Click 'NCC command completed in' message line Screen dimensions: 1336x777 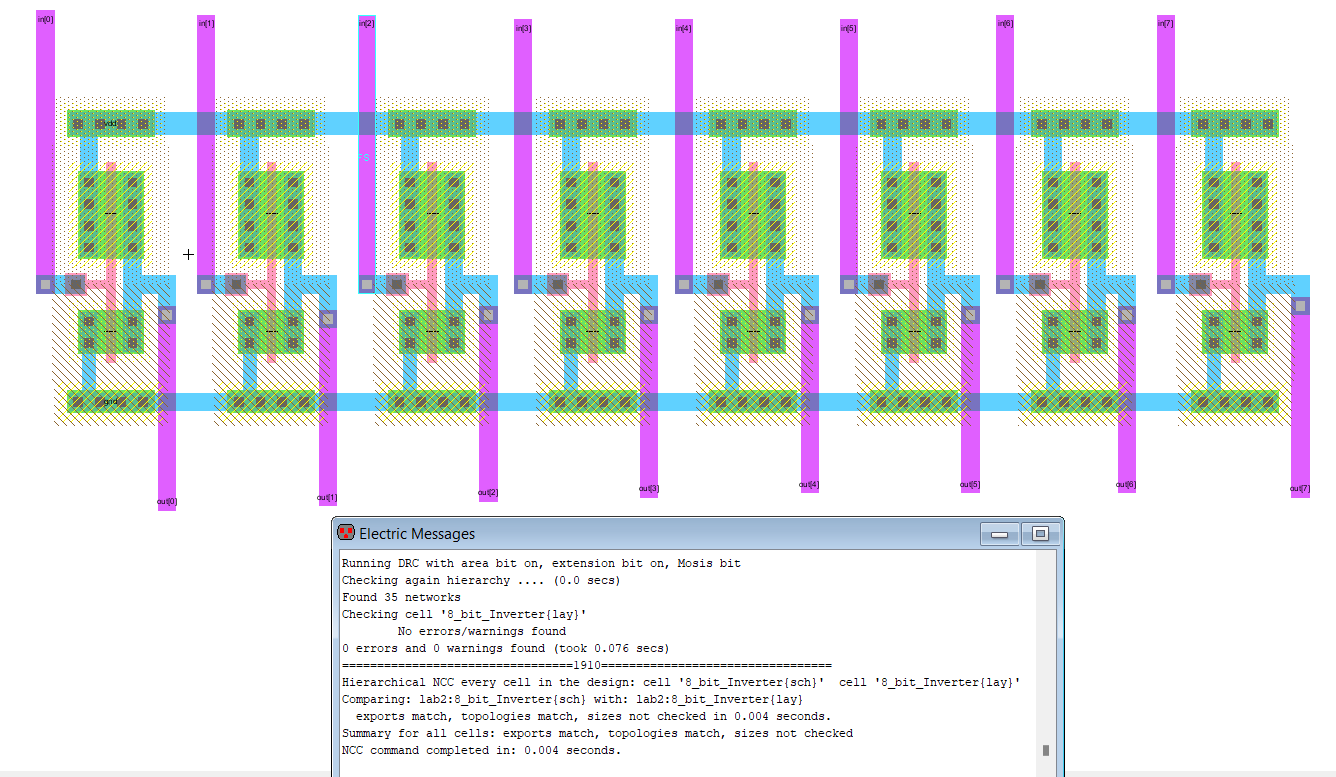click(x=481, y=750)
